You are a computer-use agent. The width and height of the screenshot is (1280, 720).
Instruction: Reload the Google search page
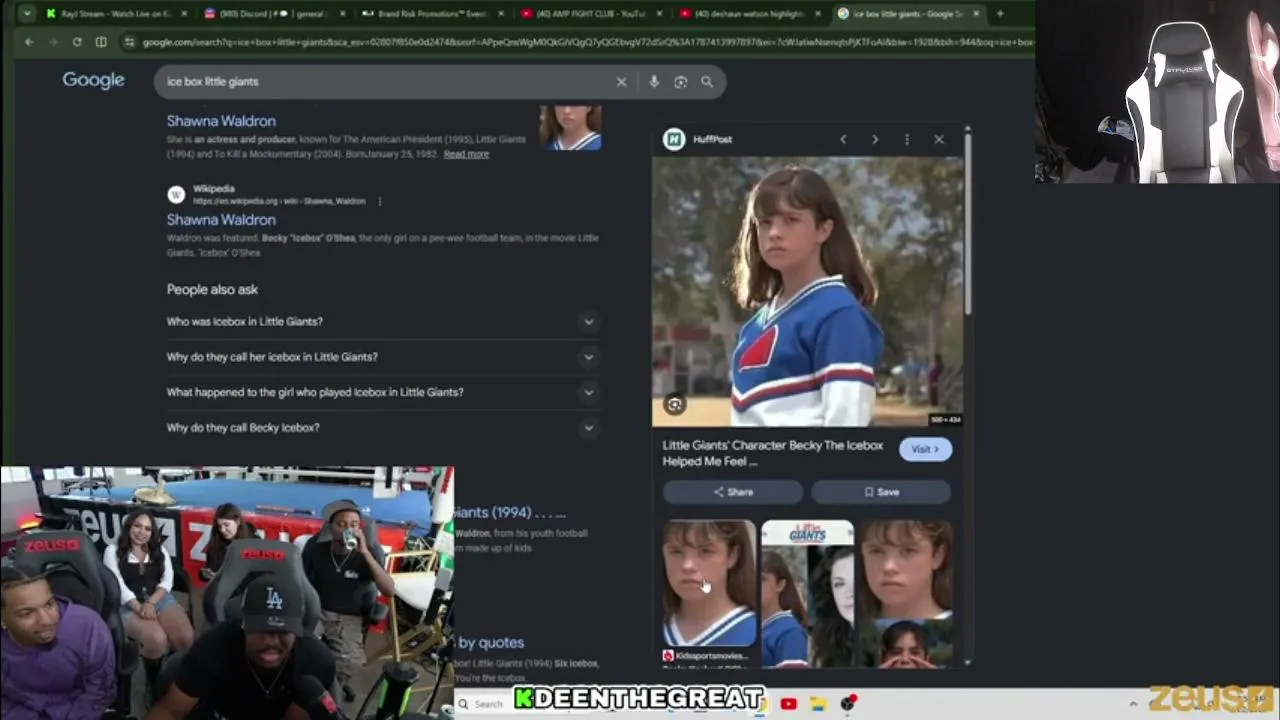[x=77, y=42]
